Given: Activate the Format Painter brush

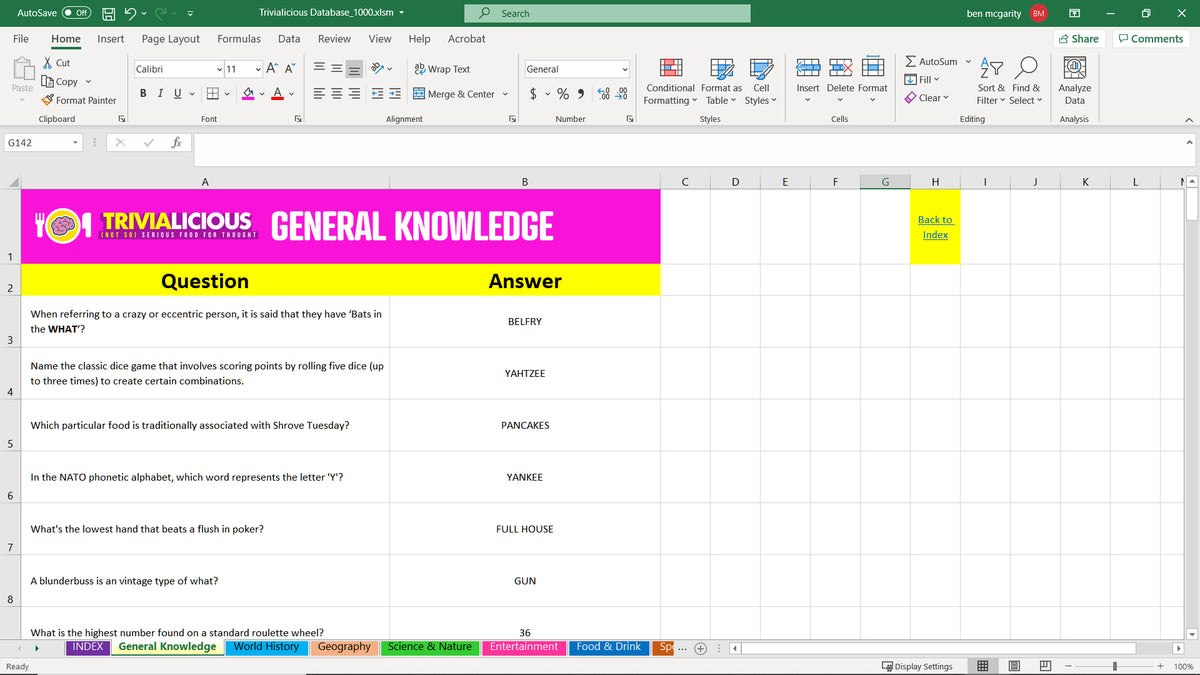Looking at the screenshot, I should [x=47, y=100].
